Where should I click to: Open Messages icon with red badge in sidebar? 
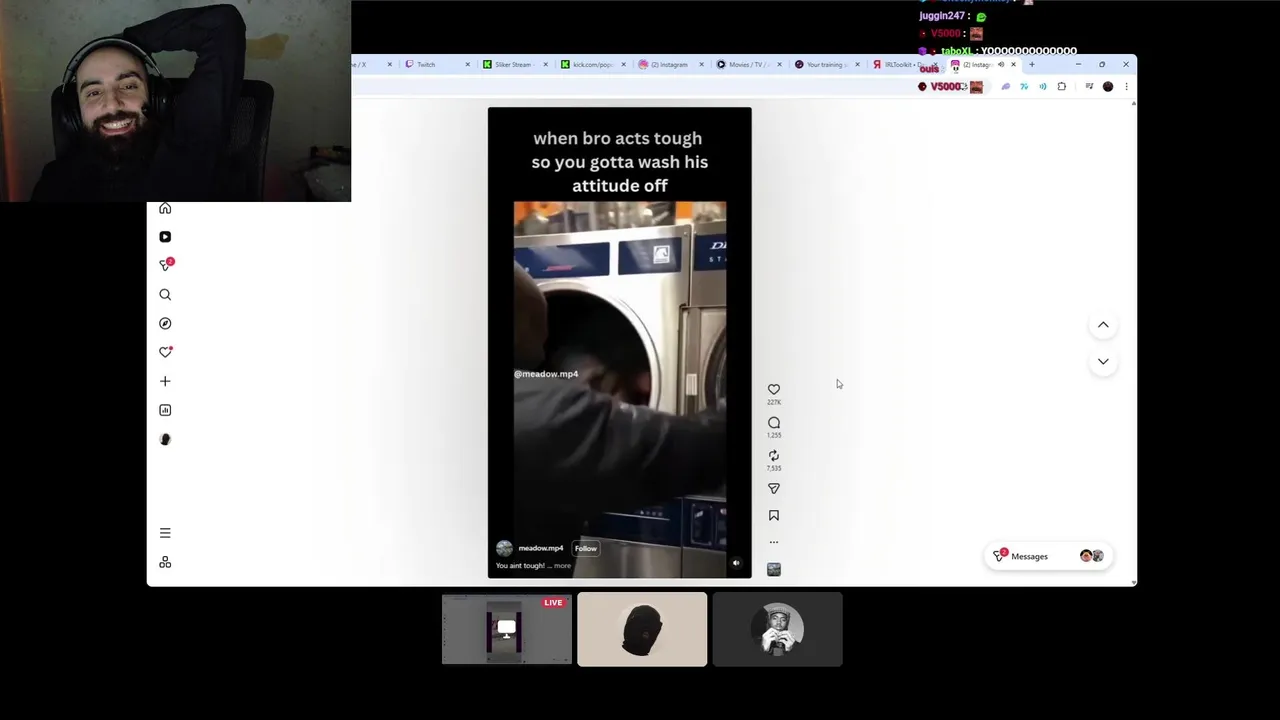pyautogui.click(x=166, y=265)
